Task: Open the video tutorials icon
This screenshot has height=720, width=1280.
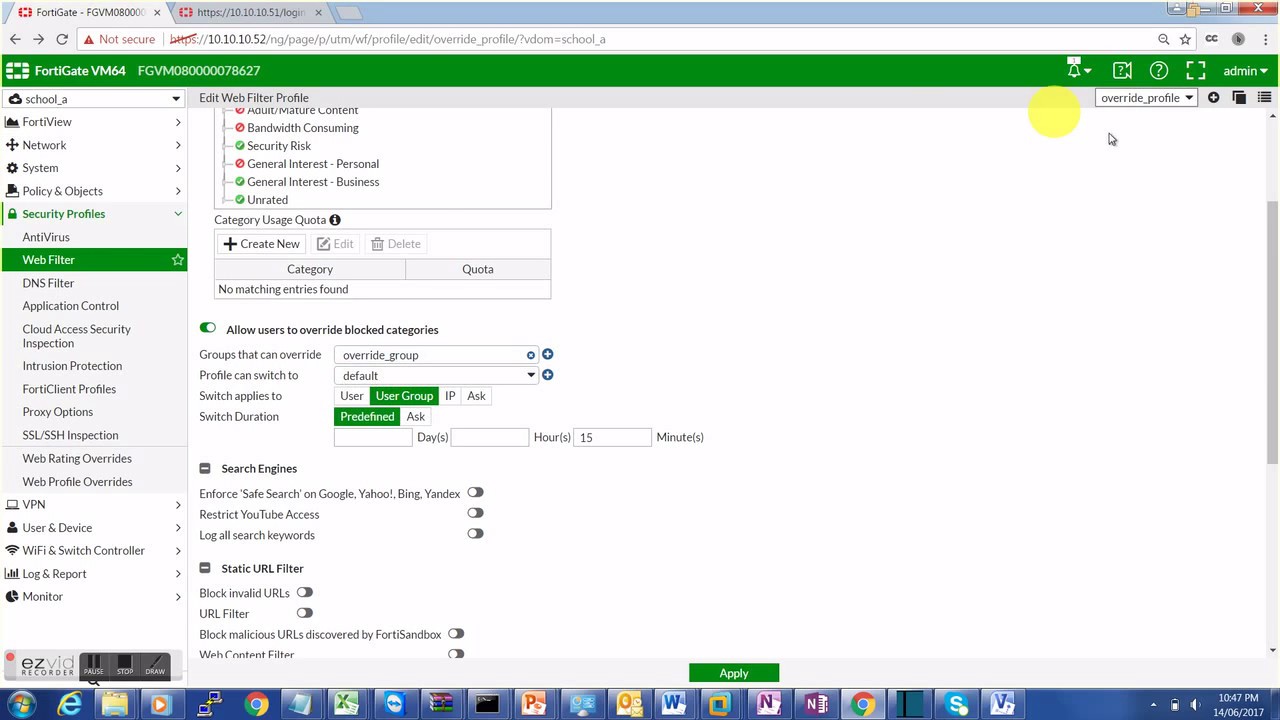Action: coord(1122,70)
